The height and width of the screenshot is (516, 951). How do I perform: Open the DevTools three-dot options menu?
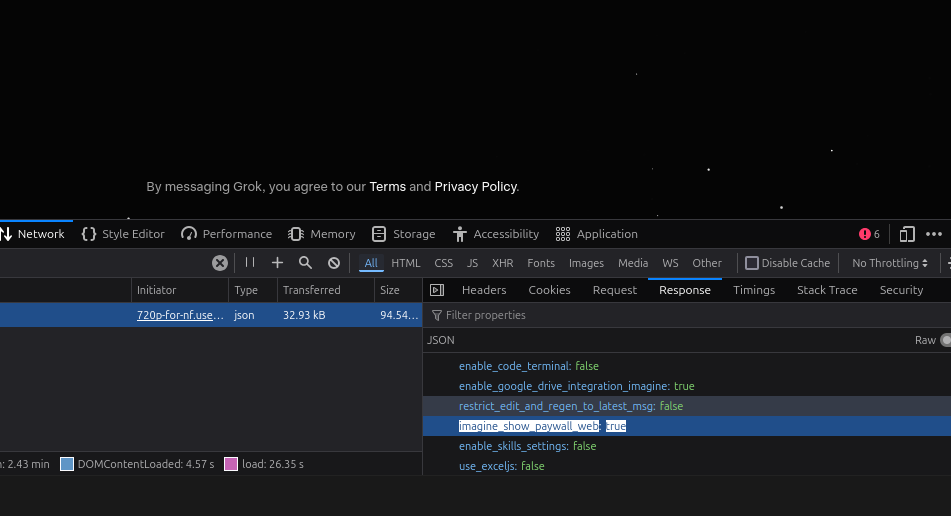pyautogui.click(x=934, y=234)
